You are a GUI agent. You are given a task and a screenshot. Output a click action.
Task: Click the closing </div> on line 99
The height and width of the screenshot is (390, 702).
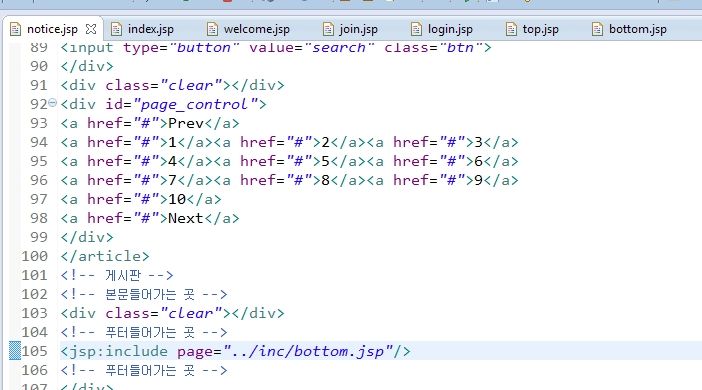(x=87, y=237)
